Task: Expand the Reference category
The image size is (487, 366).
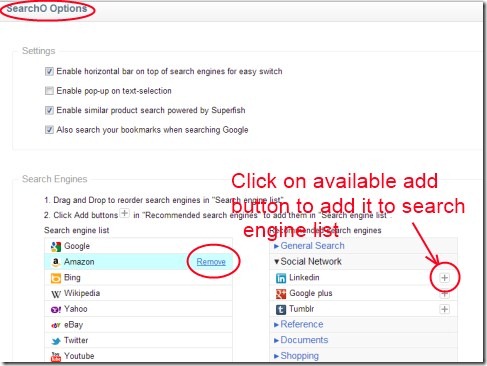Action: click(x=298, y=324)
